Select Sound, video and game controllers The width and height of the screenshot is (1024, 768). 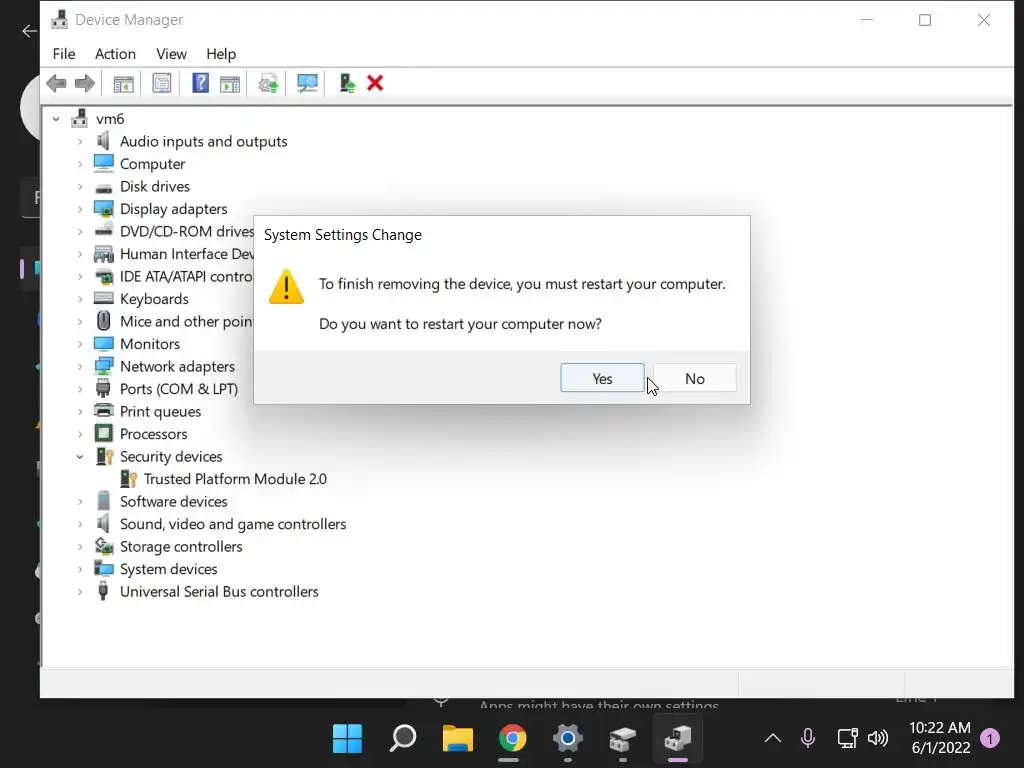233,524
